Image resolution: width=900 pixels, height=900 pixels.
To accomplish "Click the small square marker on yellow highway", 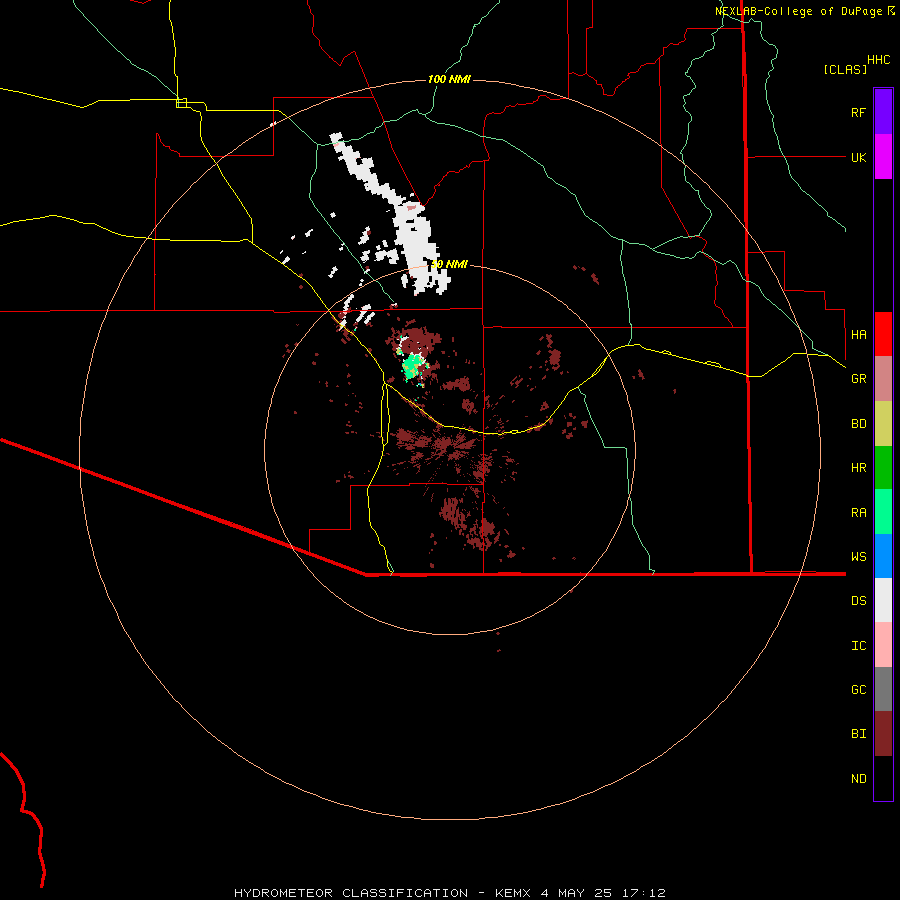I will pos(181,103).
